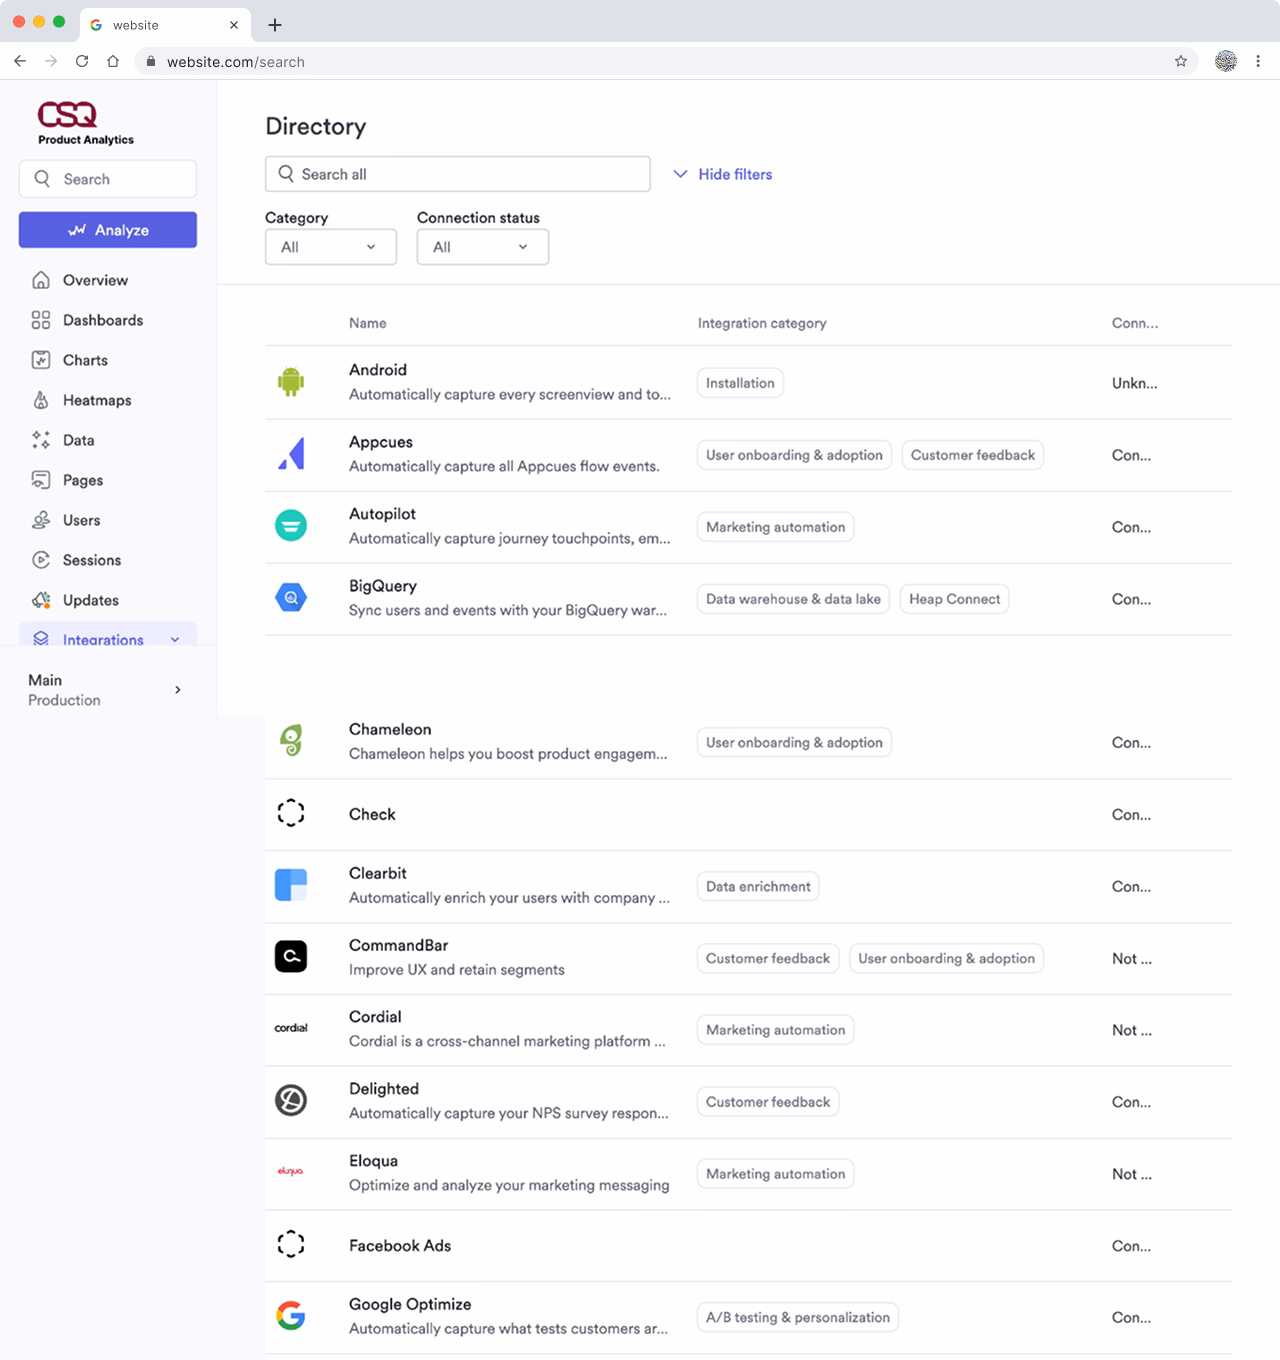The height and width of the screenshot is (1360, 1280).
Task: Click the Data enrichment tag
Action: (758, 886)
